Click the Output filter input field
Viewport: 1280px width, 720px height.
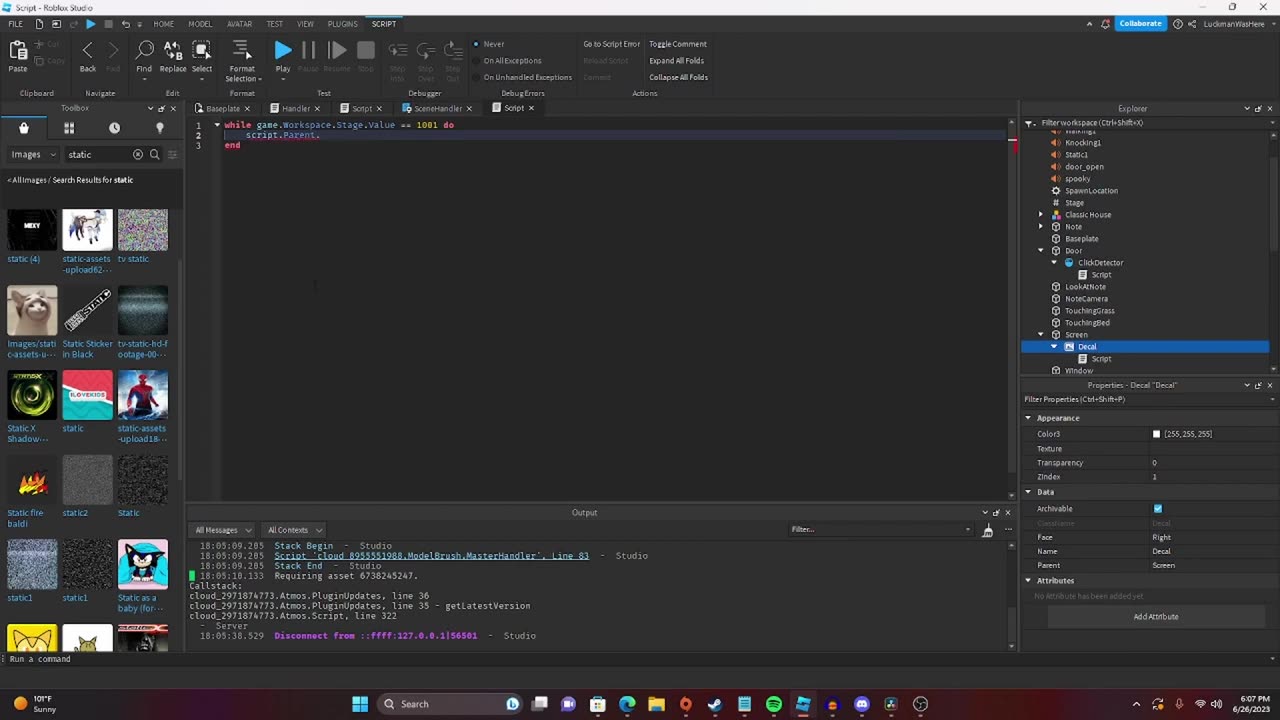(878, 529)
